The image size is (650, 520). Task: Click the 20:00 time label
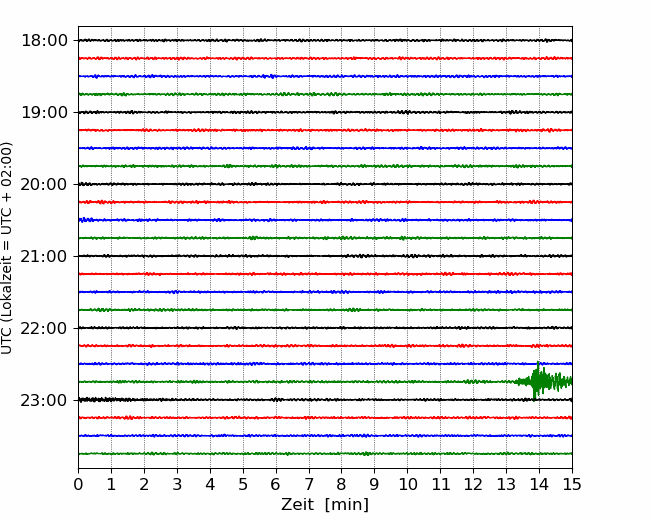(44, 185)
